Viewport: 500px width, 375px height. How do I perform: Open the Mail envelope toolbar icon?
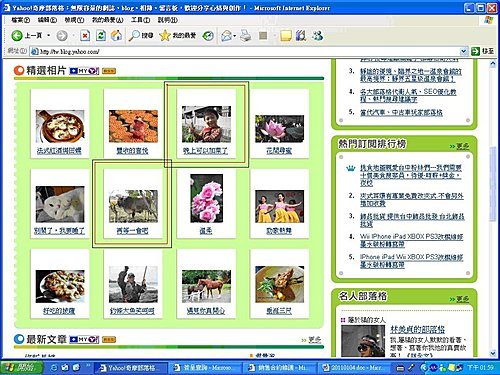[227, 35]
